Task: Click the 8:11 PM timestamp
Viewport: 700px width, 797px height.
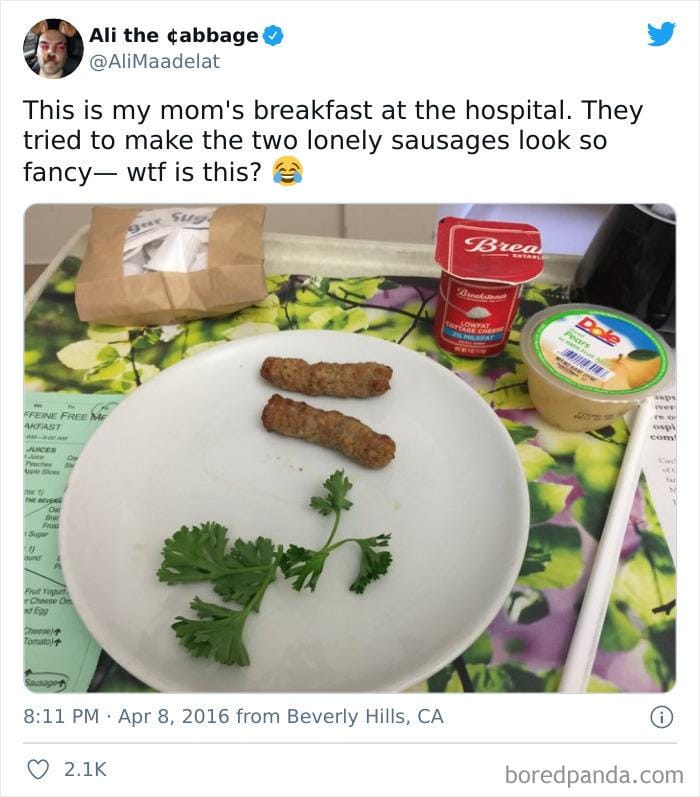Action: (x=60, y=717)
